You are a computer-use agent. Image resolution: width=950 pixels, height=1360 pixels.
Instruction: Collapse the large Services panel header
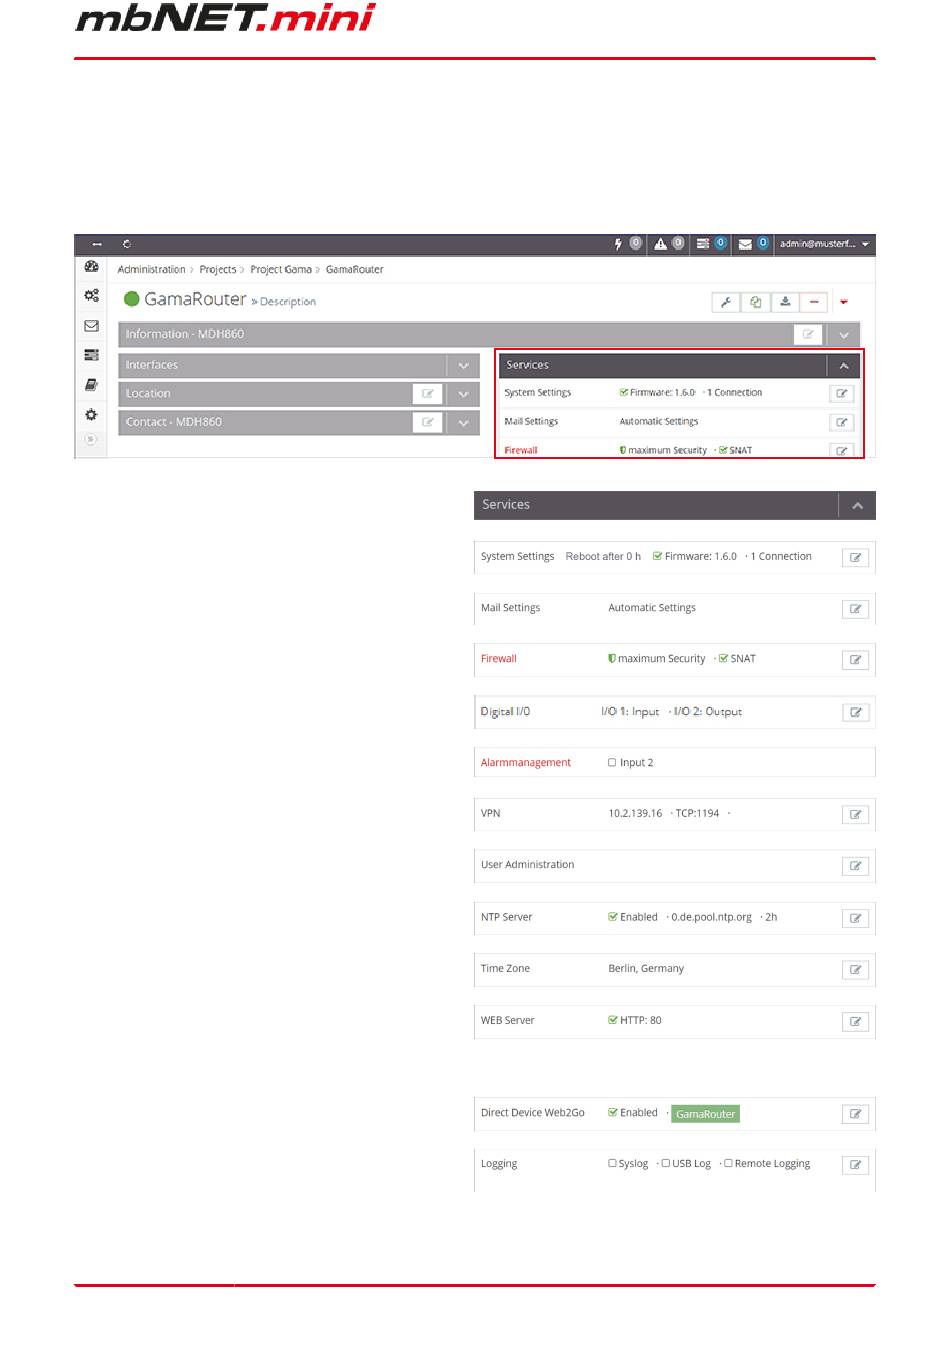[x=857, y=506]
